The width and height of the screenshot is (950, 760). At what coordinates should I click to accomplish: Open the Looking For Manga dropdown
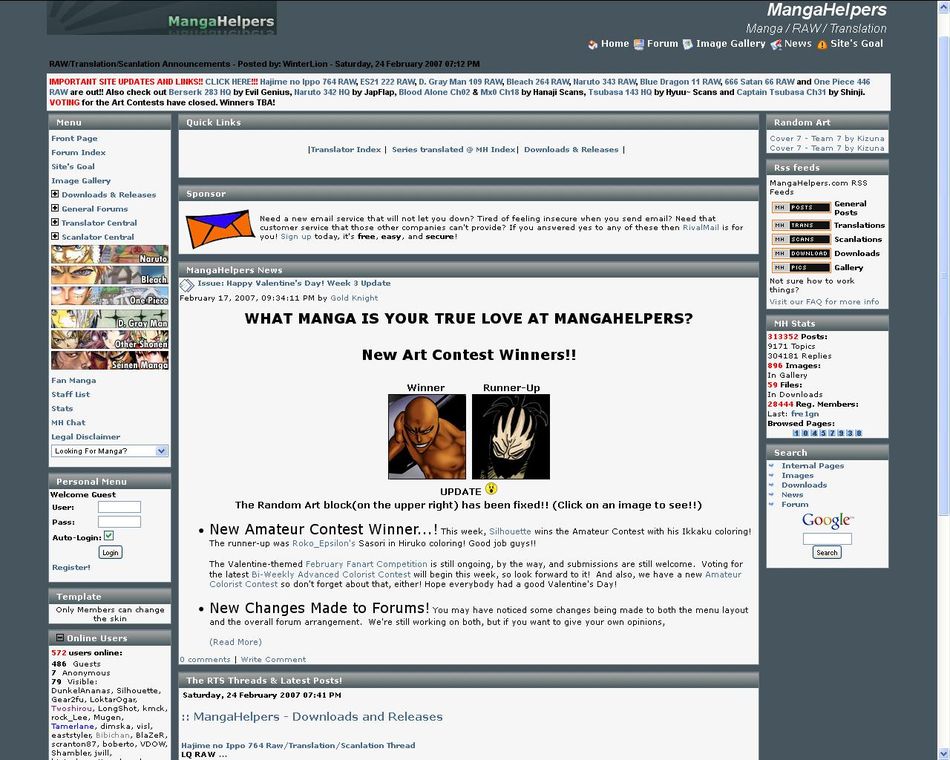(x=110, y=451)
